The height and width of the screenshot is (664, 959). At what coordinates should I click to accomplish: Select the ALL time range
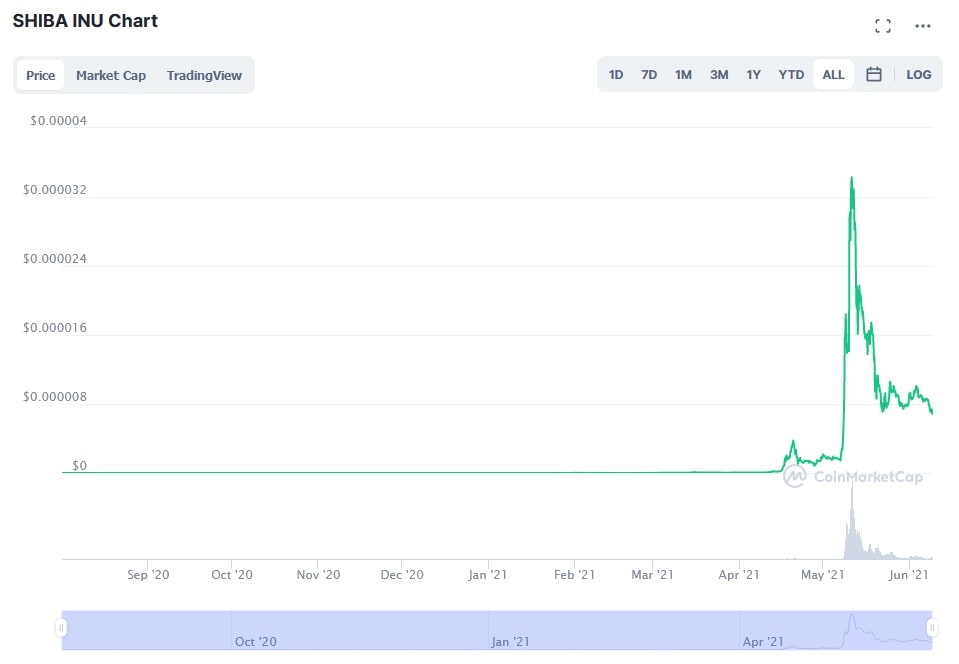[833, 75]
